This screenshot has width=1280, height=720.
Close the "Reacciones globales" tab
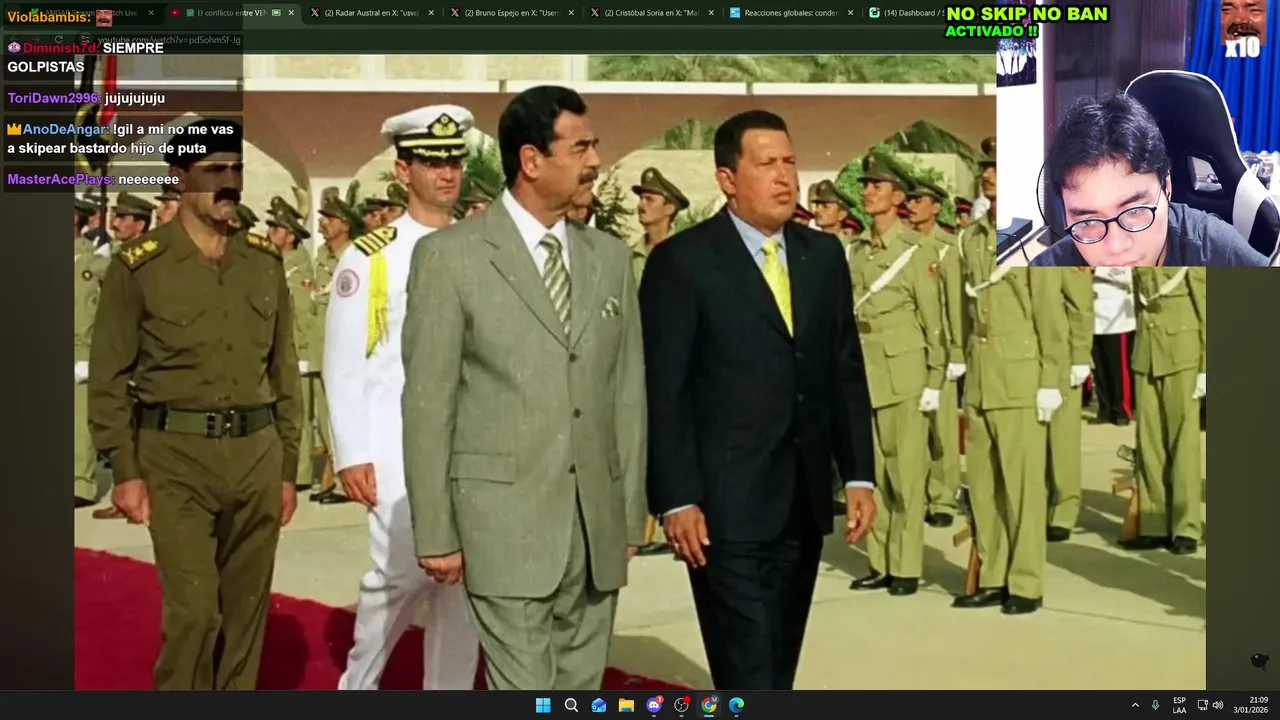coord(851,13)
